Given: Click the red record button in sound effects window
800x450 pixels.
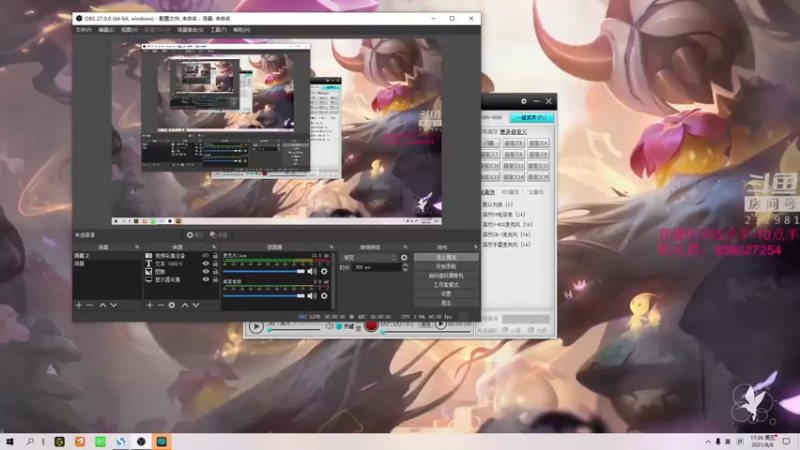Looking at the screenshot, I should 371,326.
